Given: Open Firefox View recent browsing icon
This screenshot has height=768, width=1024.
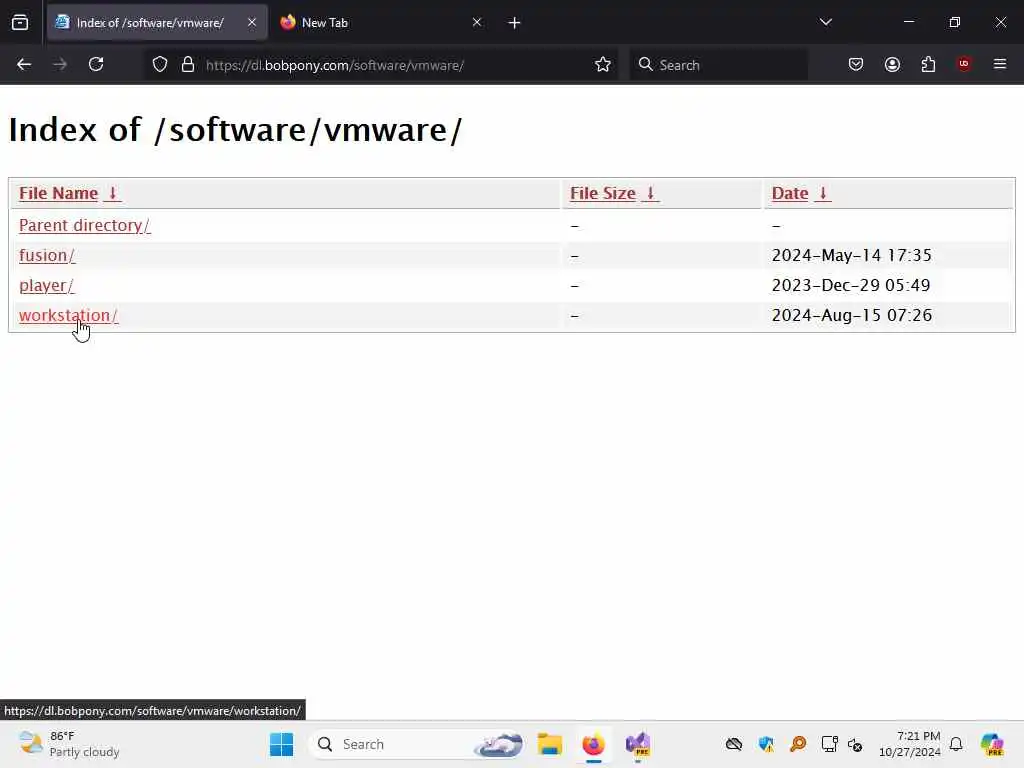Looking at the screenshot, I should pyautogui.click(x=20, y=23).
